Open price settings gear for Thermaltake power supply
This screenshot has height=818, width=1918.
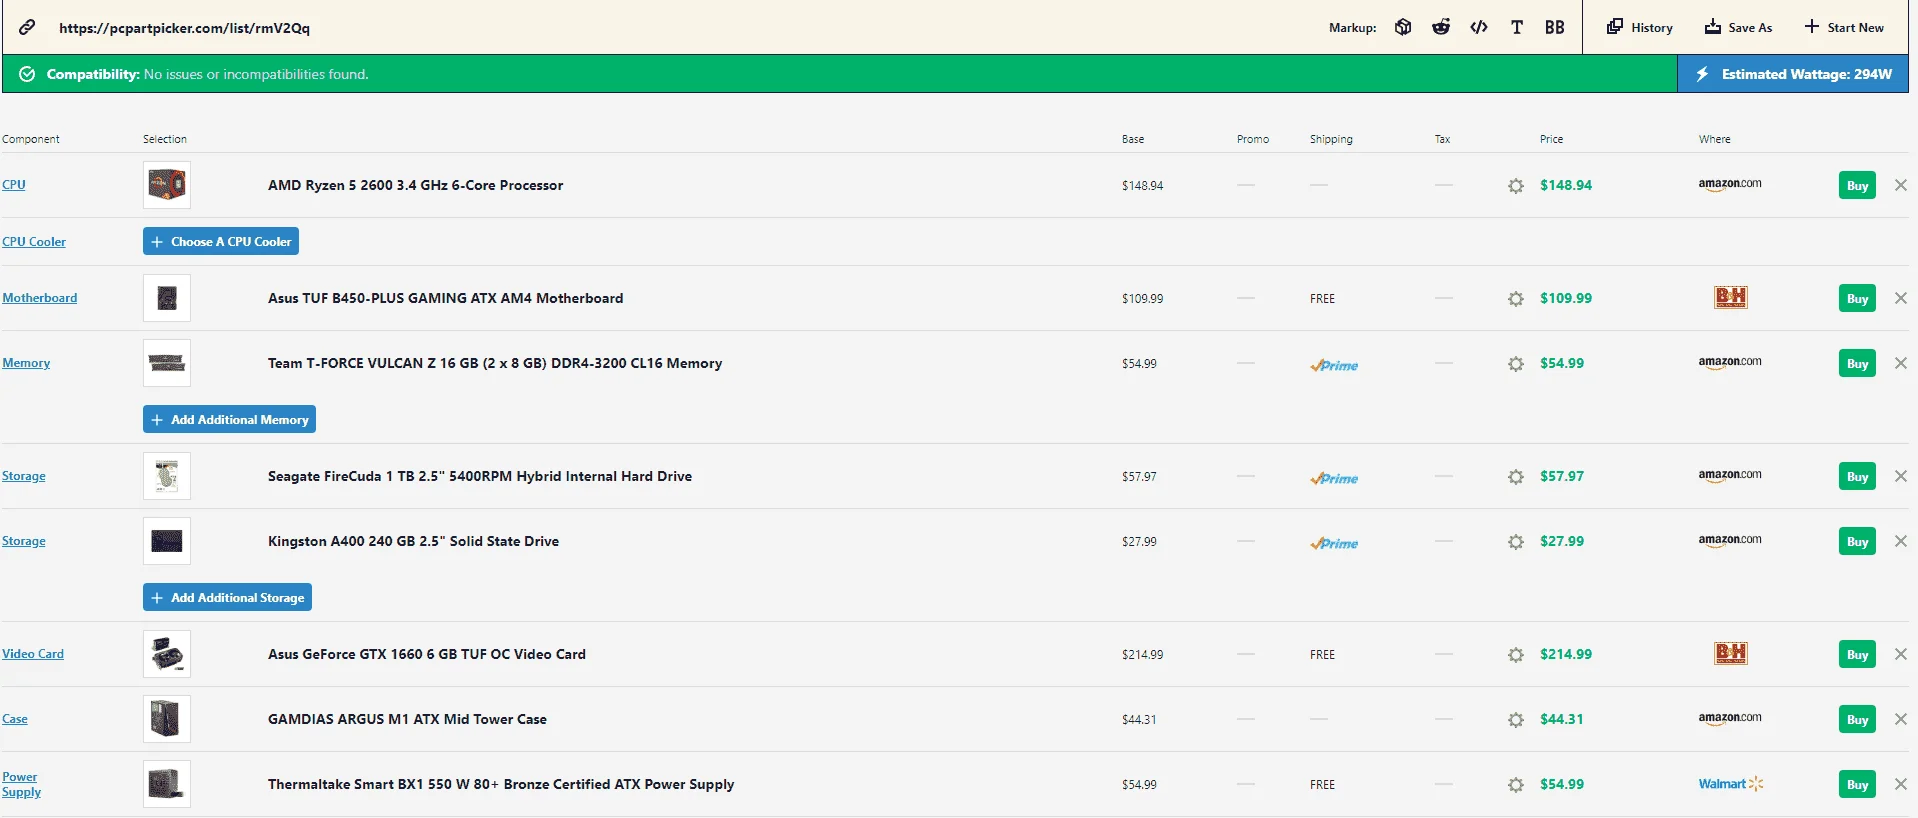(x=1516, y=785)
